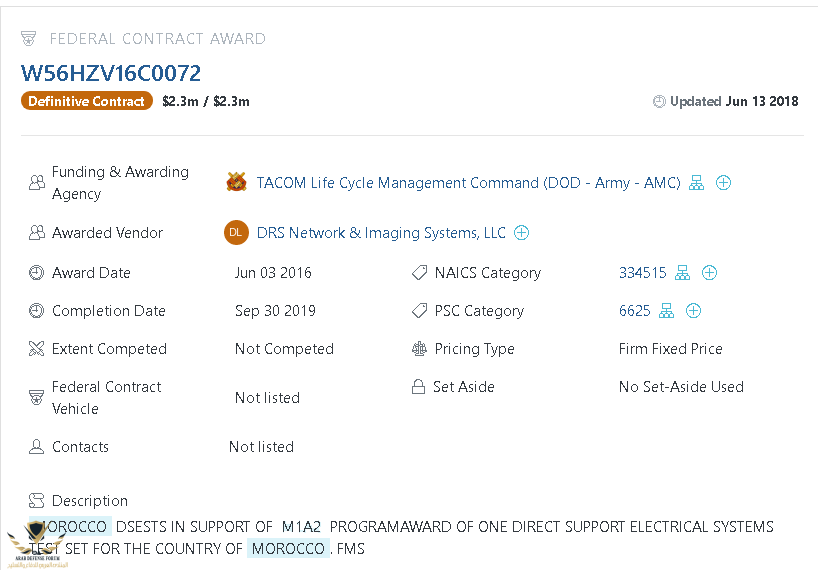Viewport: 818px width, 570px height.
Task: Open the DRS Network & Imaging Systems vendor link
Action: [x=381, y=233]
